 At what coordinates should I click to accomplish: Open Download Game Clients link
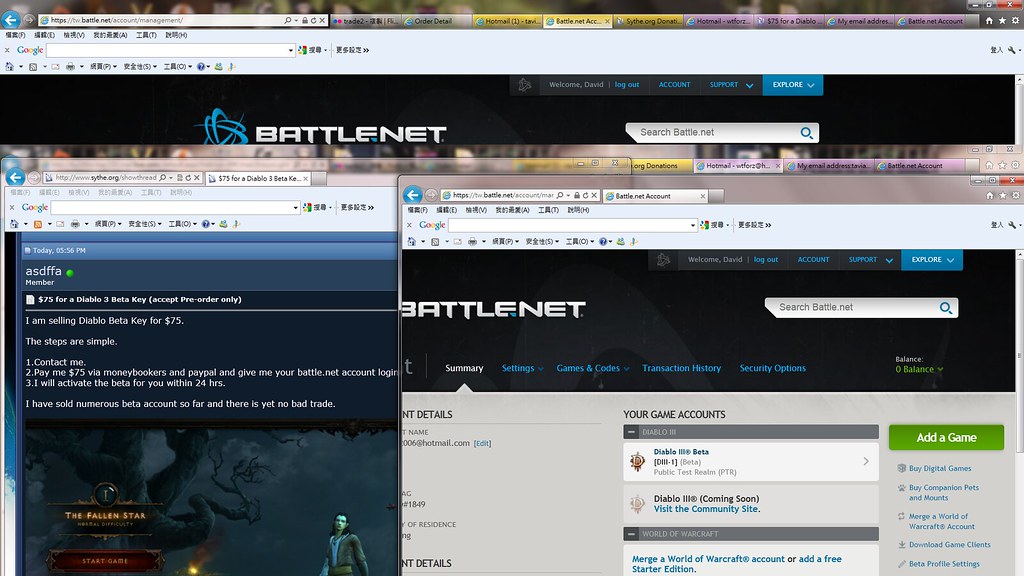(x=950, y=545)
